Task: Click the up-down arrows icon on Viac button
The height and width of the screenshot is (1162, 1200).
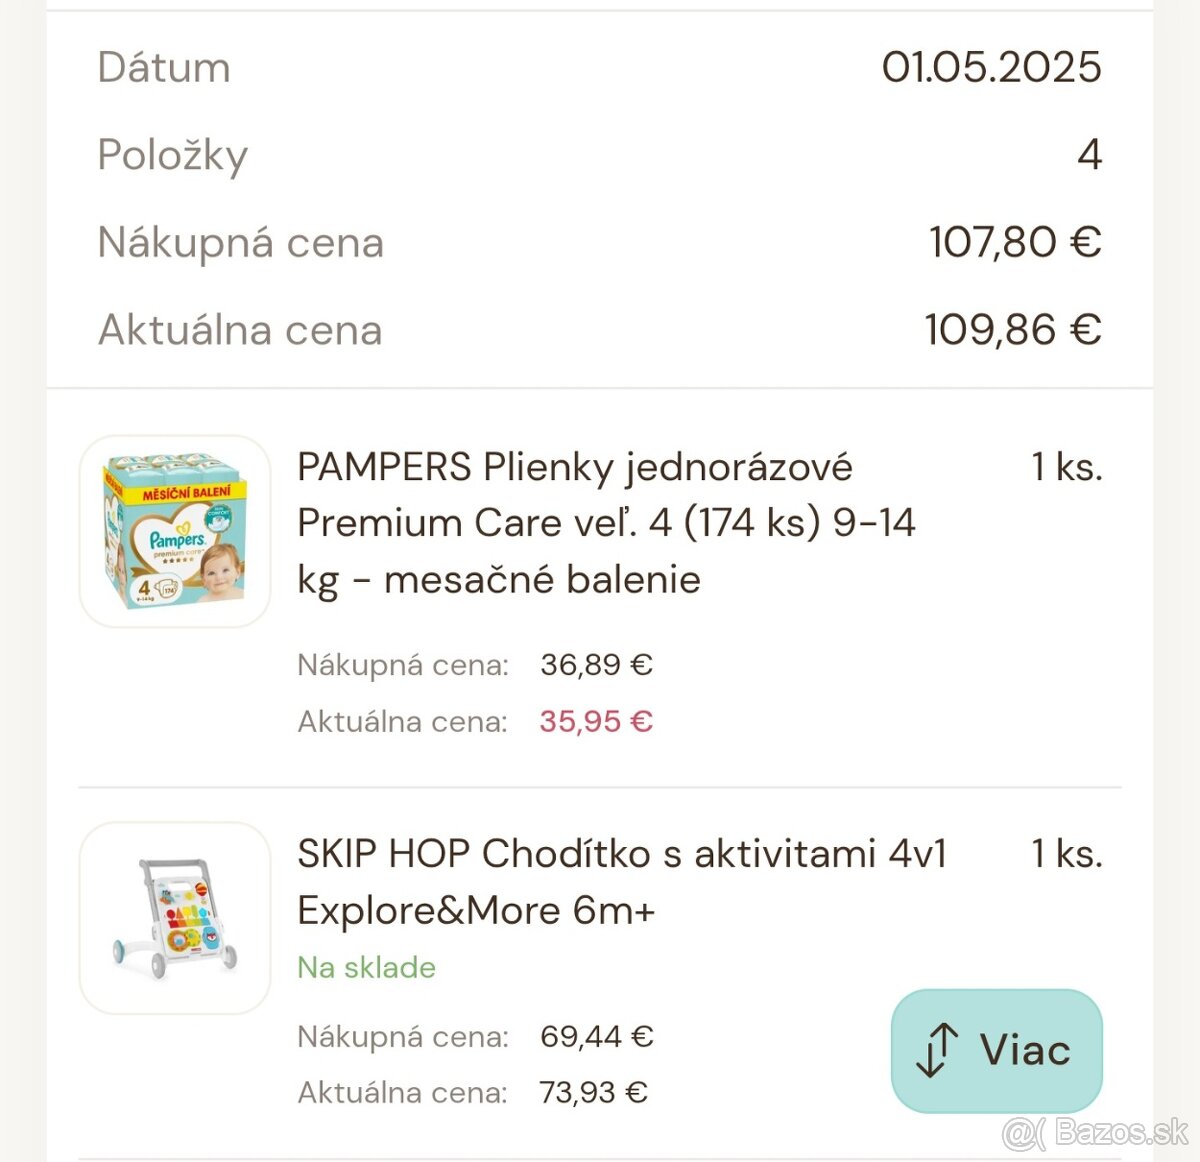Action: pos(937,1051)
